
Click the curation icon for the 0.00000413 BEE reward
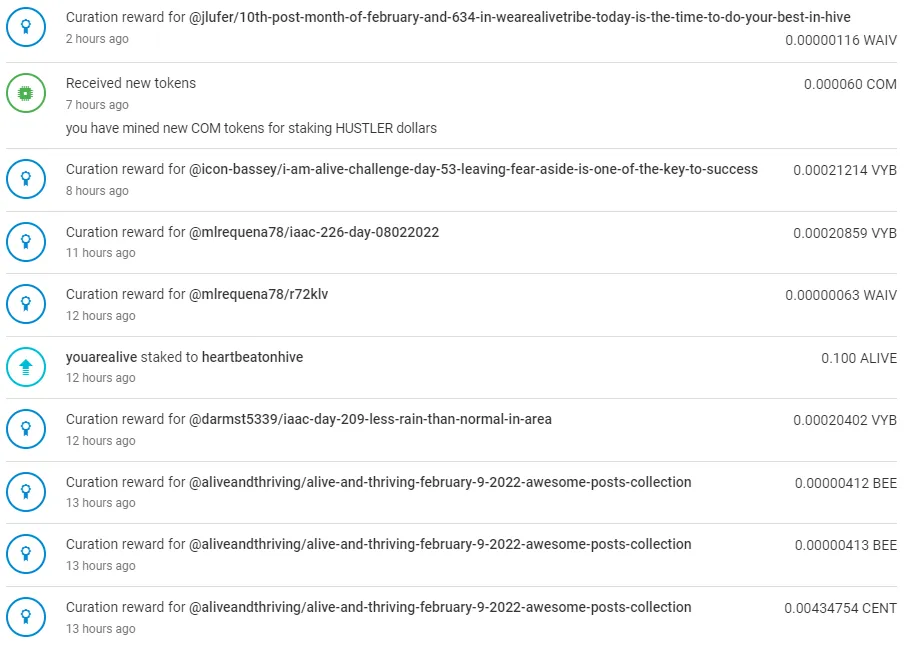pos(26,554)
